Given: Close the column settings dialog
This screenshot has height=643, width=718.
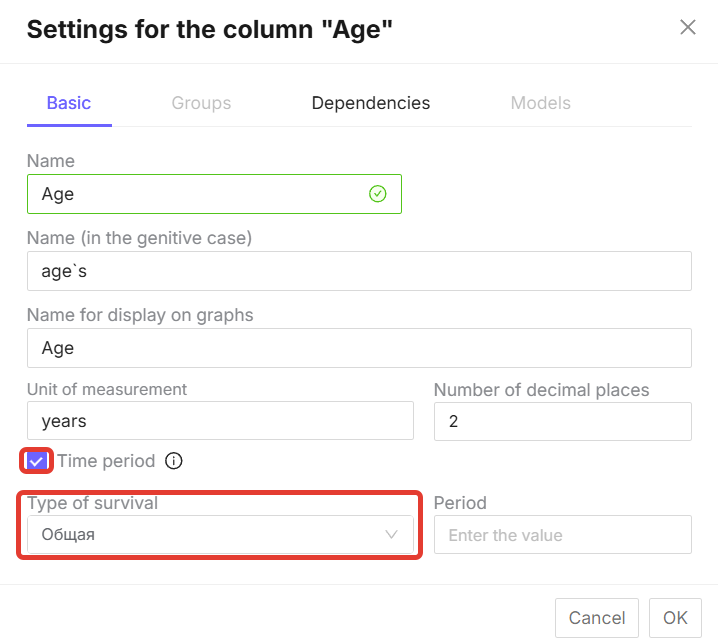Looking at the screenshot, I should click(688, 28).
